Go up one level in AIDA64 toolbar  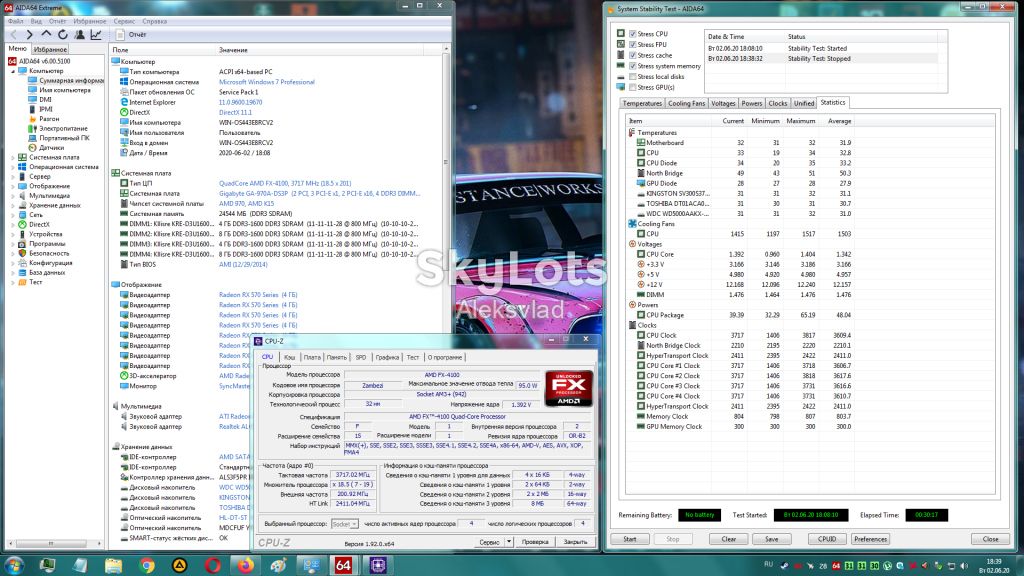[46, 35]
